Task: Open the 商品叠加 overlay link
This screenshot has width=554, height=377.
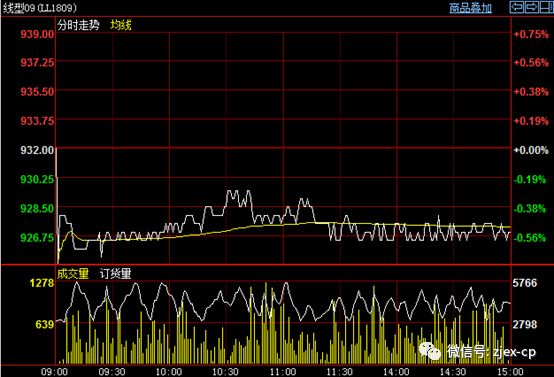Action: (x=470, y=8)
